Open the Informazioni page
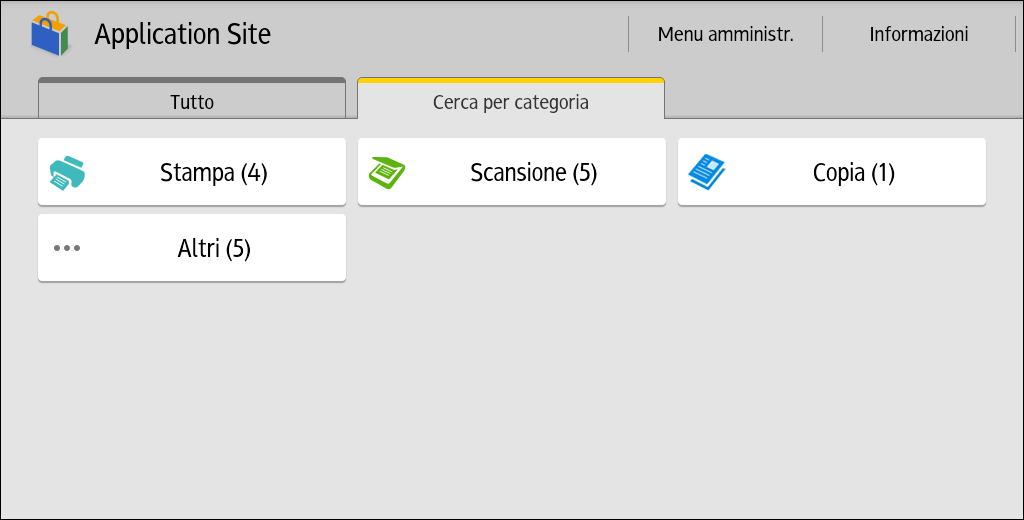The image size is (1024, 520). point(918,34)
